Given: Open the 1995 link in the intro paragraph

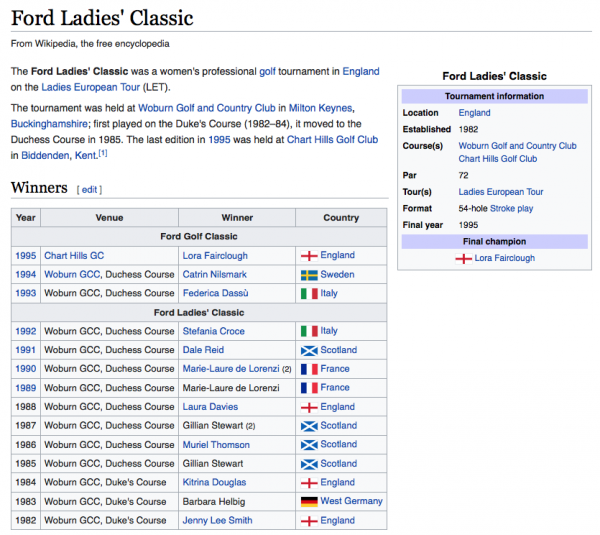Looking at the screenshot, I should click(219, 139).
